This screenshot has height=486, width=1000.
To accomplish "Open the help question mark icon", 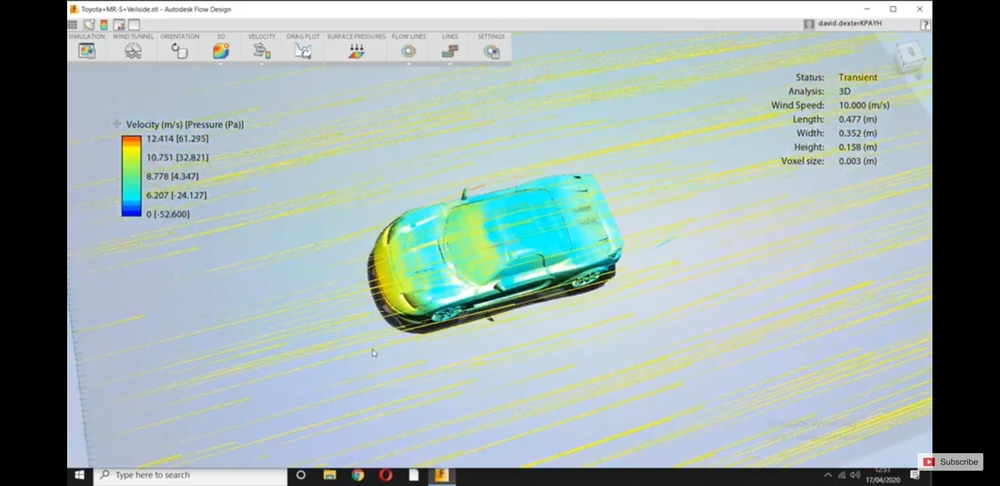I will (x=925, y=24).
